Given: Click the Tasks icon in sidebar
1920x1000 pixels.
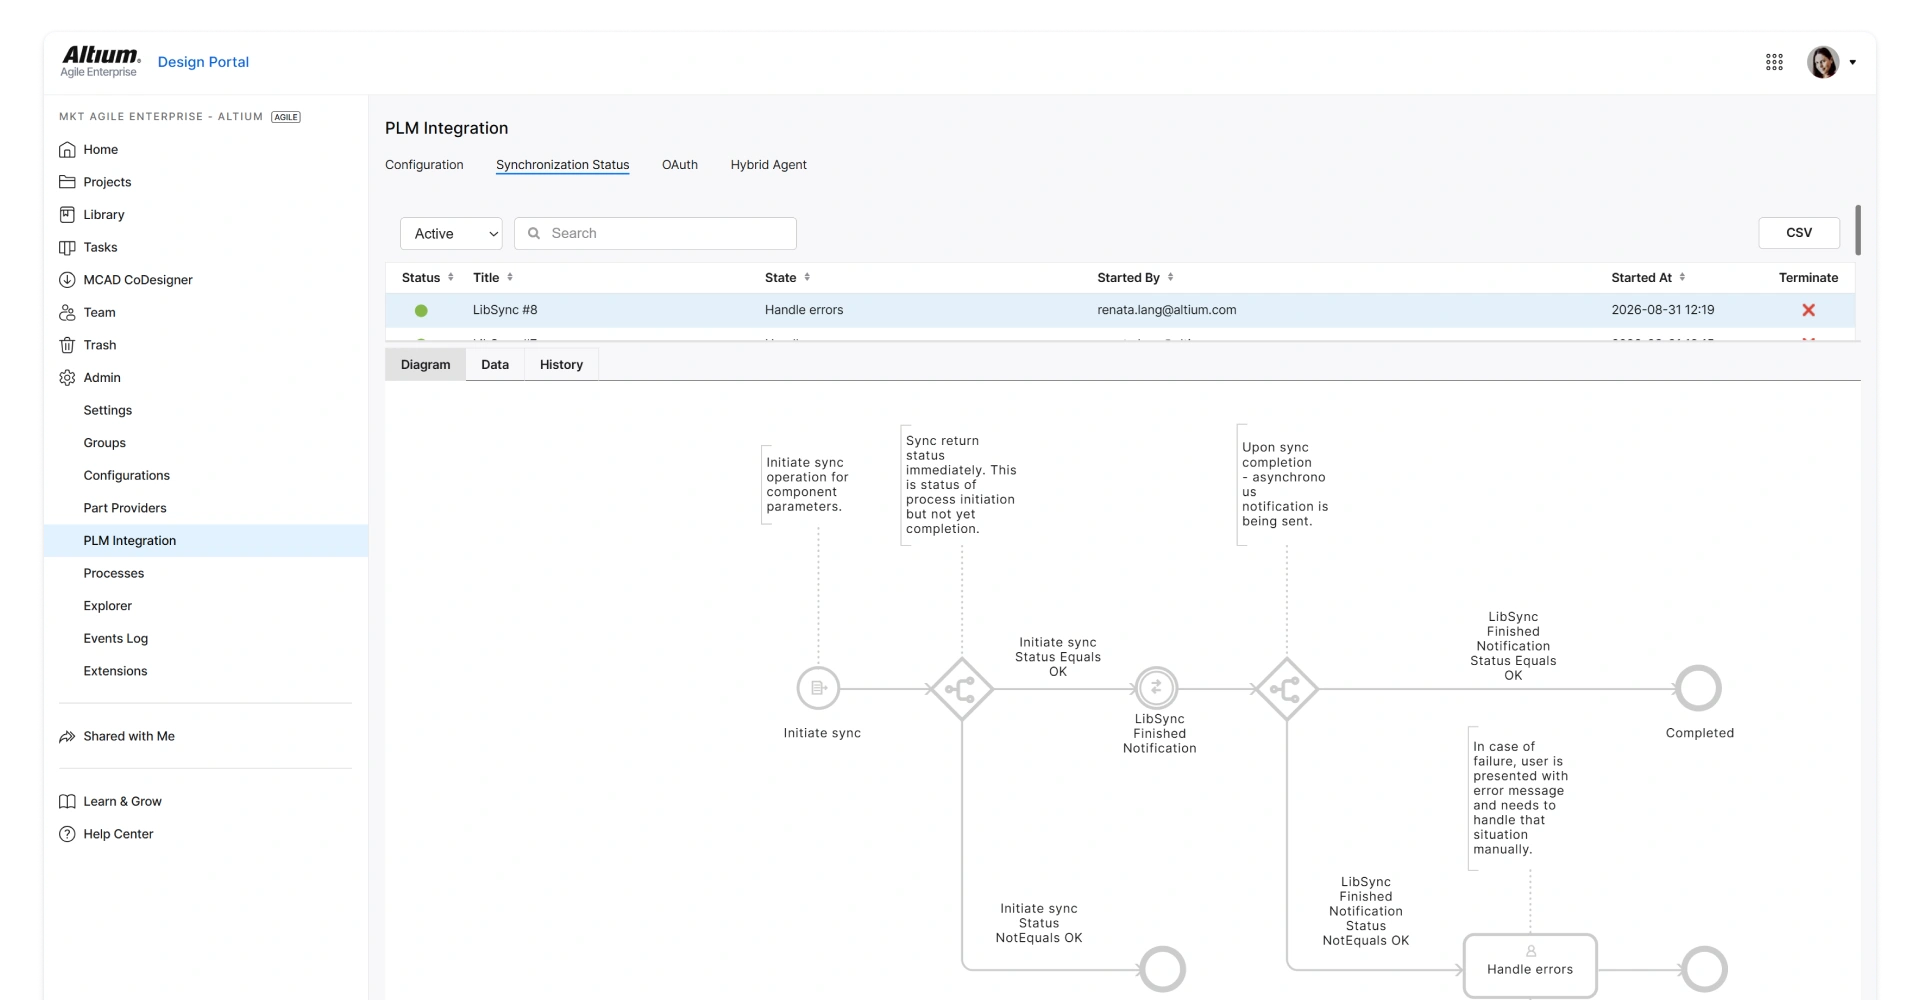Looking at the screenshot, I should (67, 247).
